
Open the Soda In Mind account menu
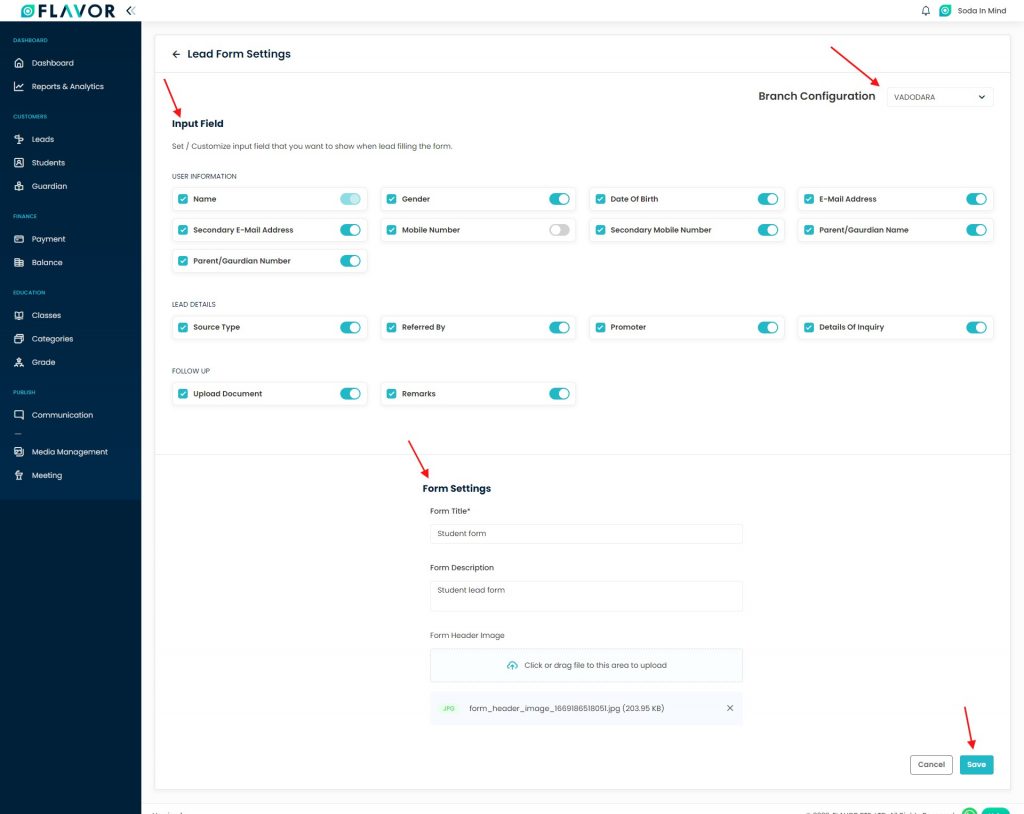(x=973, y=10)
